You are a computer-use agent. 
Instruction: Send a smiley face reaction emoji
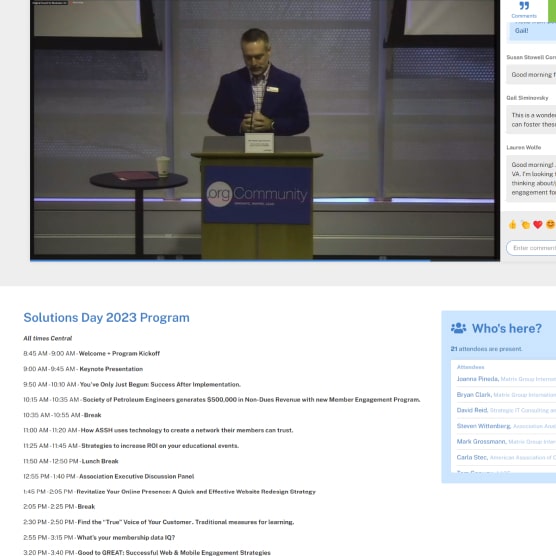(x=550, y=224)
